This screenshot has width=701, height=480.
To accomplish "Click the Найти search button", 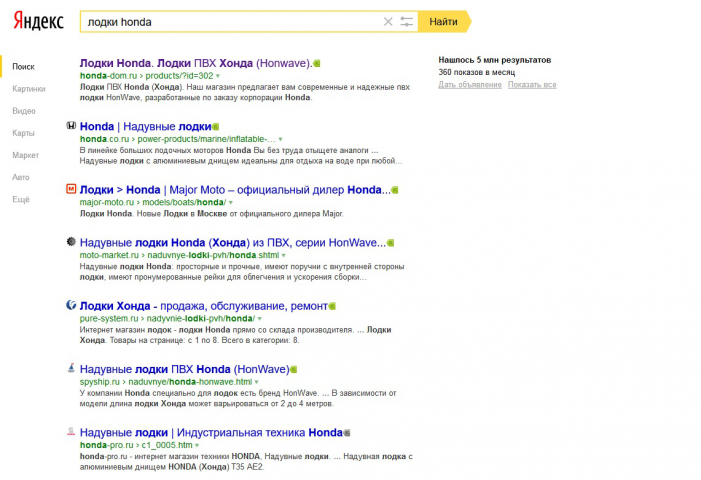I will [x=444, y=21].
